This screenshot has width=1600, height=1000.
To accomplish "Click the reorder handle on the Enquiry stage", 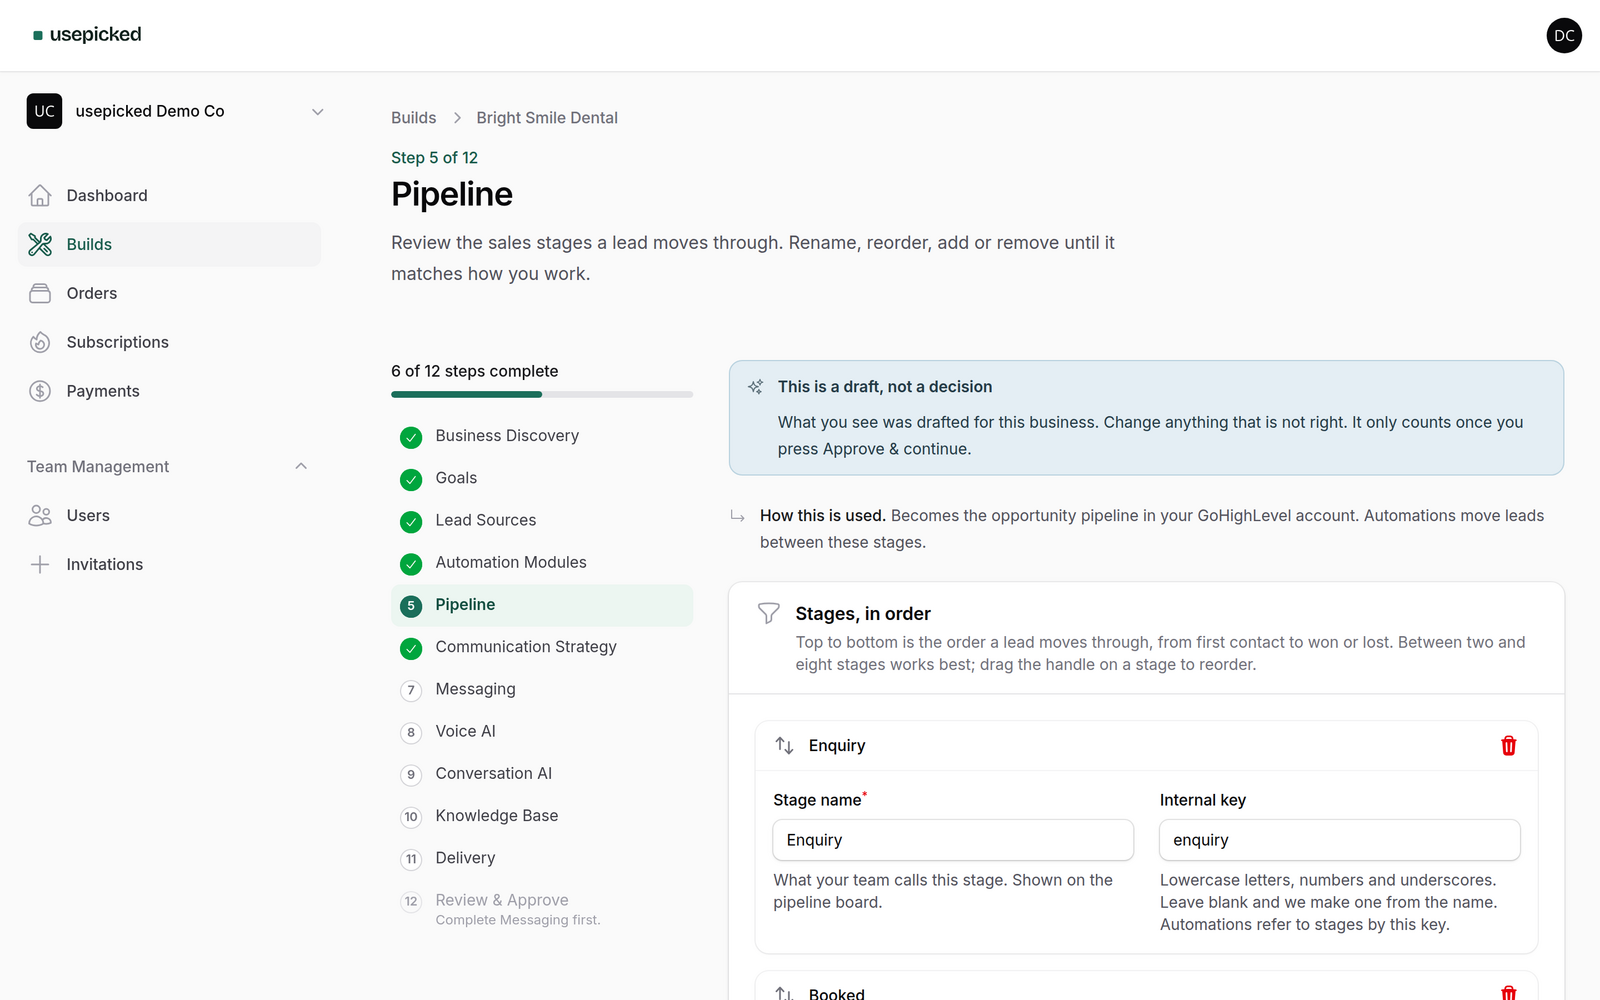I will tap(784, 745).
